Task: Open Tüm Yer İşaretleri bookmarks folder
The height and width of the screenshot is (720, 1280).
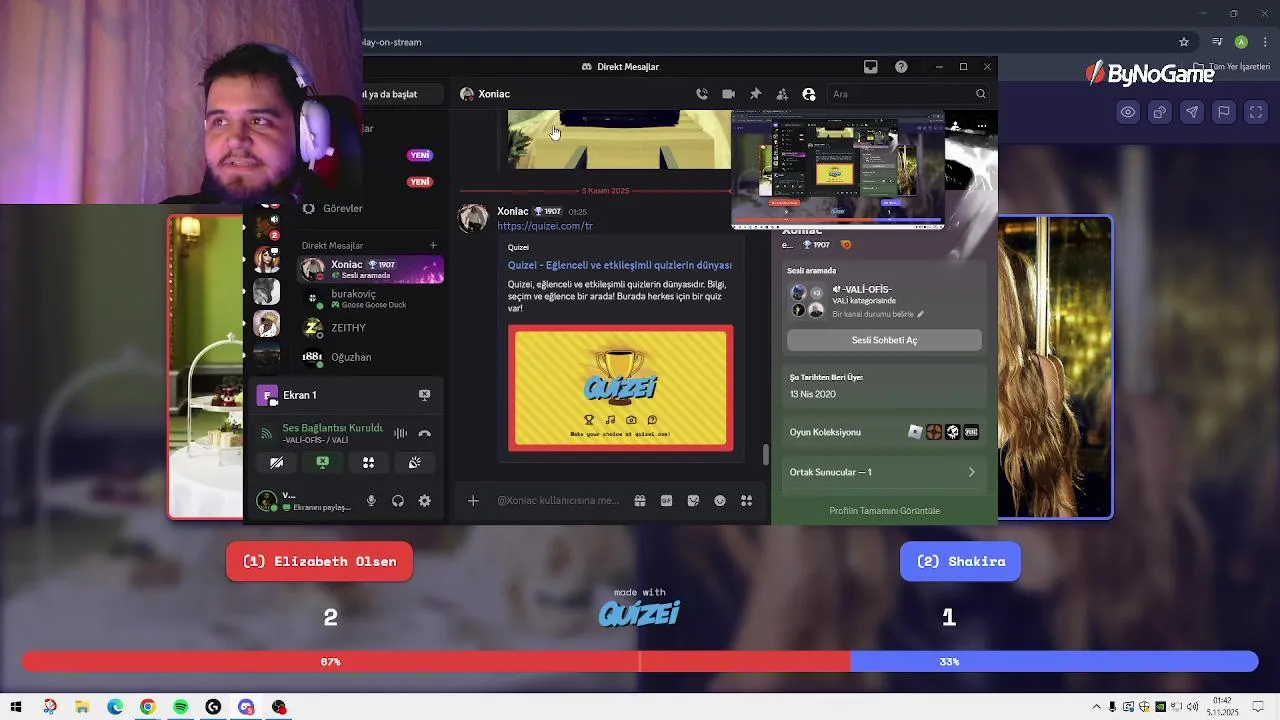Action: point(1233,67)
